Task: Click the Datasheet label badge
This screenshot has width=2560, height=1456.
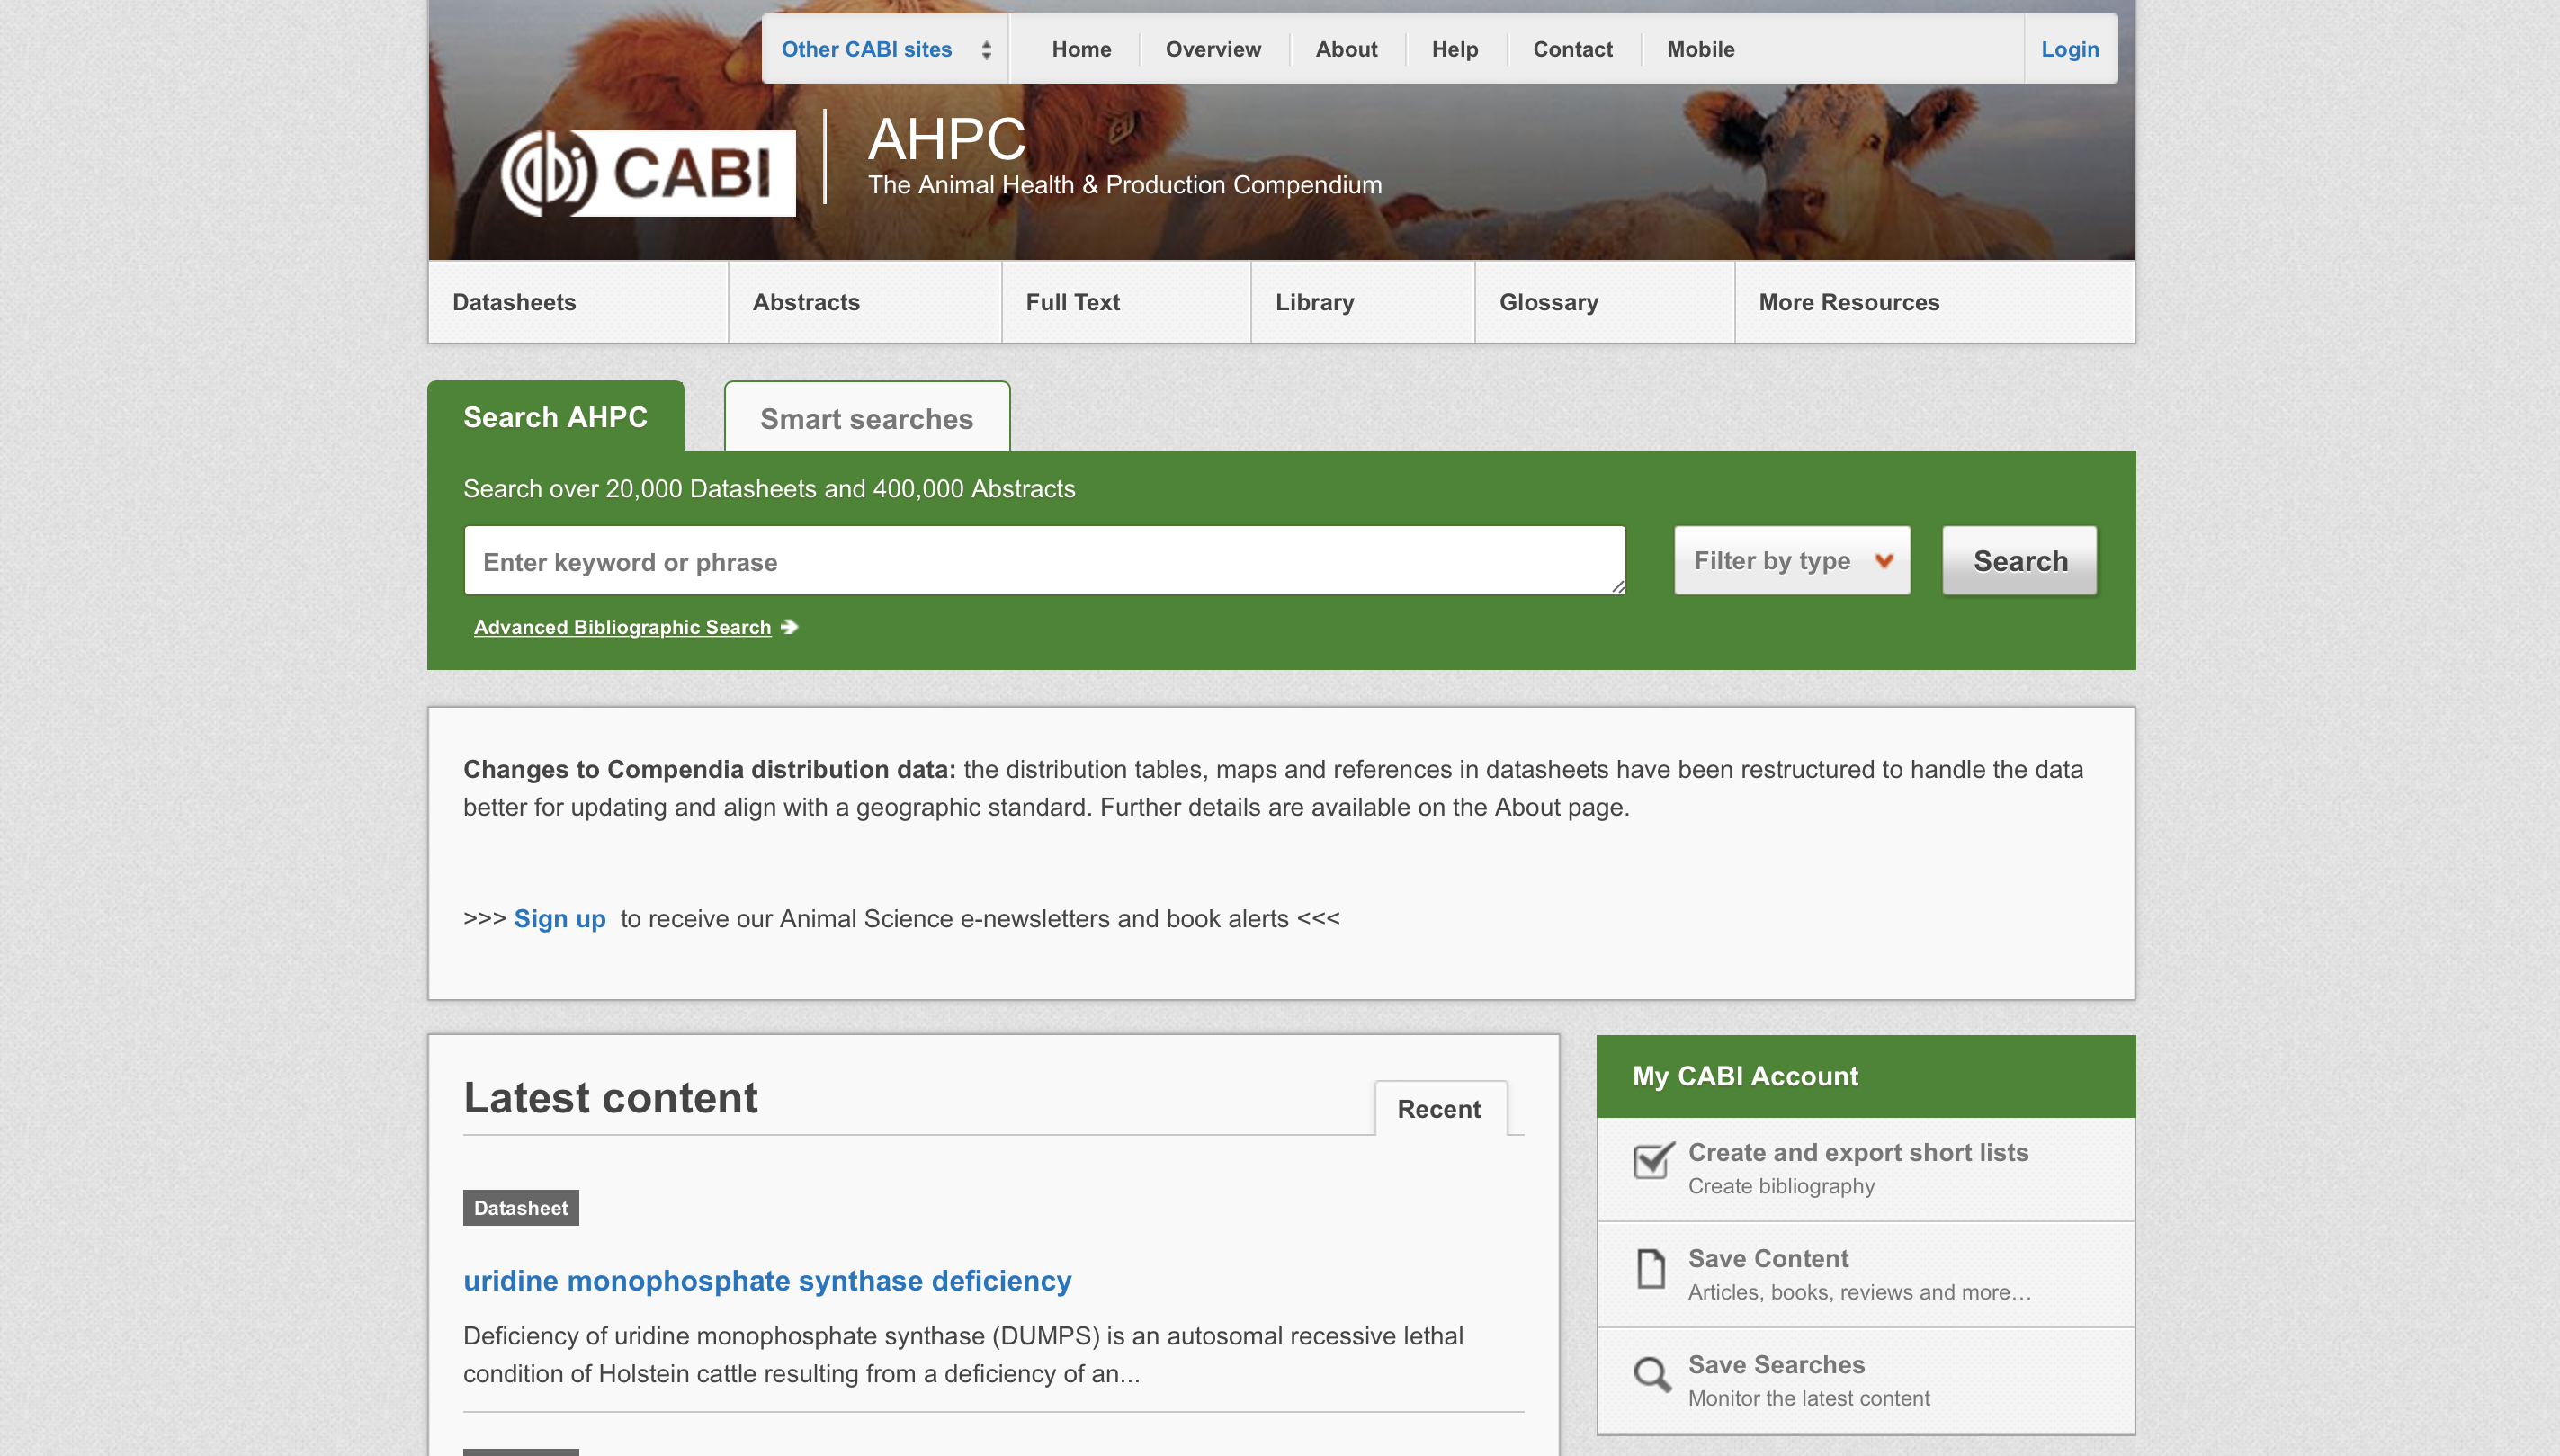Action: 520,1207
